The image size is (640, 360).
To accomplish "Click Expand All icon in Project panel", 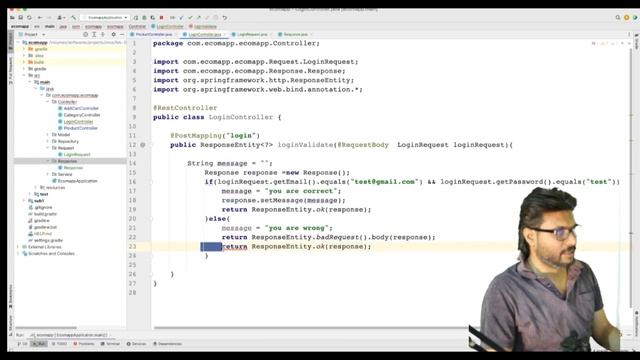I will (94, 34).
